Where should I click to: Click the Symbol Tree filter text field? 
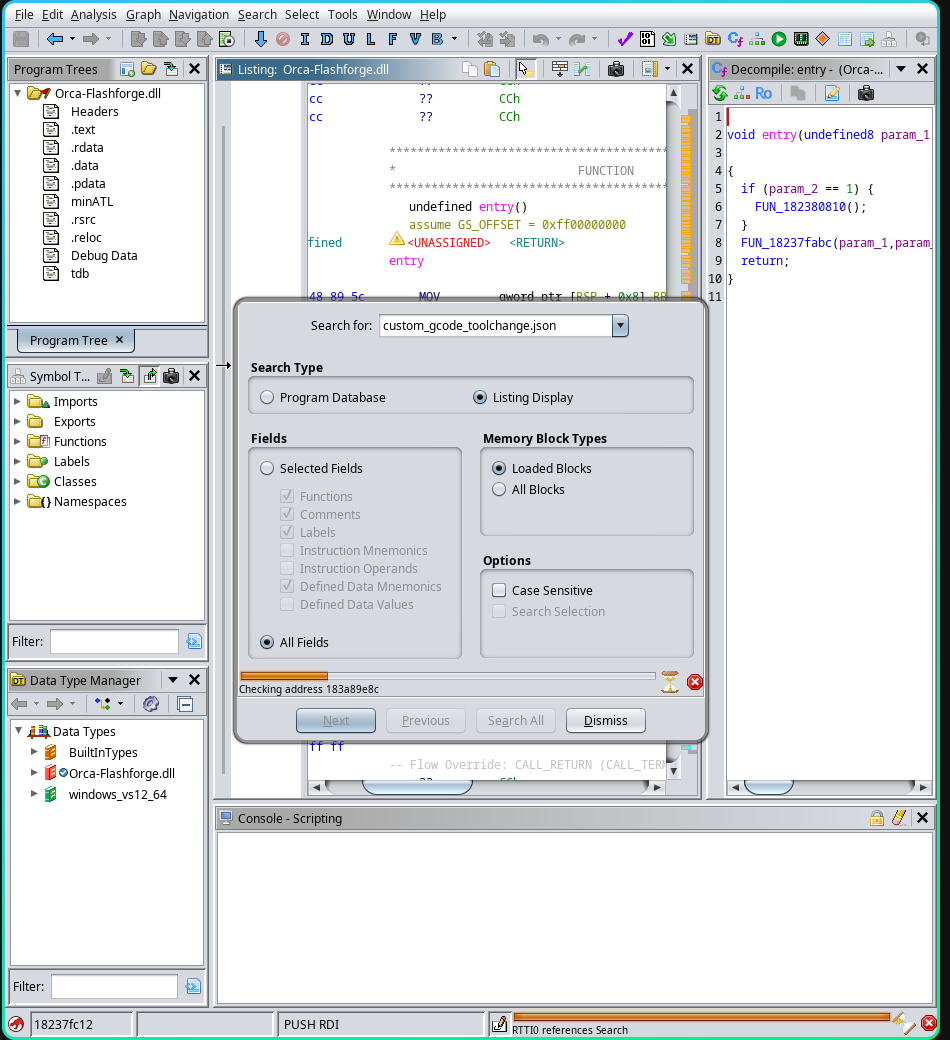coord(114,641)
